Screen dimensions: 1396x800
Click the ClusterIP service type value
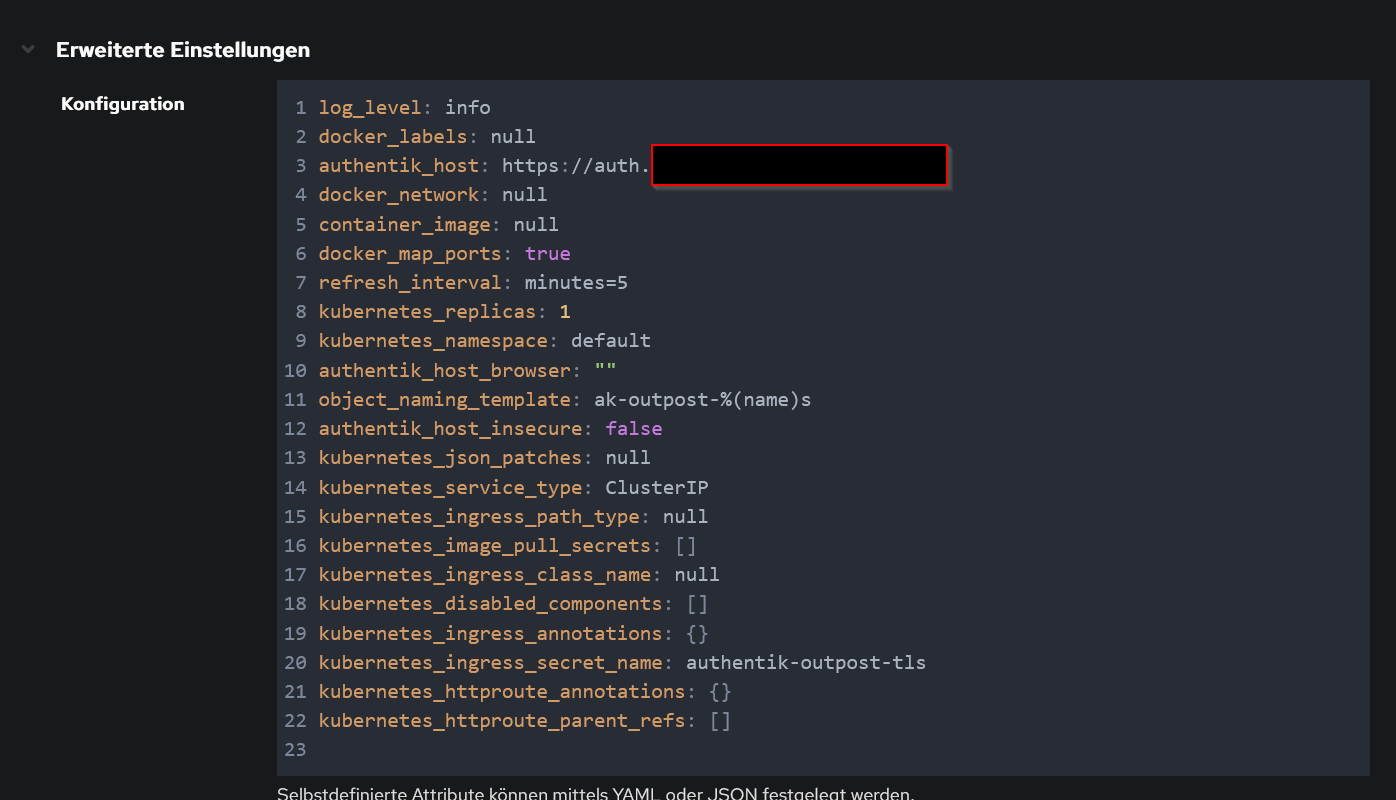point(656,488)
